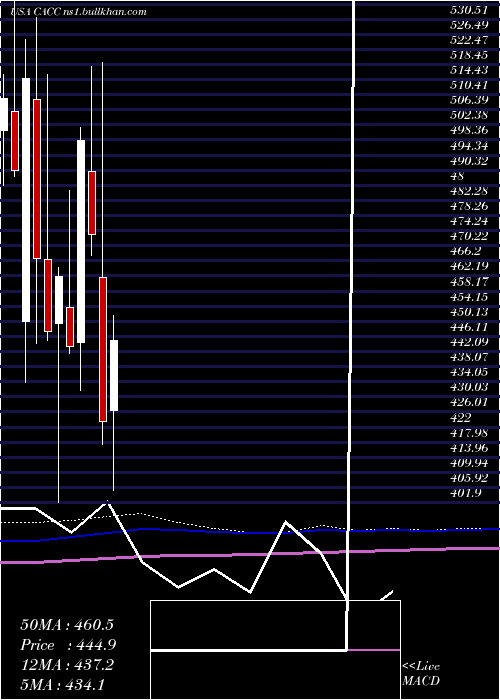The width and height of the screenshot is (500, 700).
Task: Click the 434.05 price axis label
Action: (469, 373)
